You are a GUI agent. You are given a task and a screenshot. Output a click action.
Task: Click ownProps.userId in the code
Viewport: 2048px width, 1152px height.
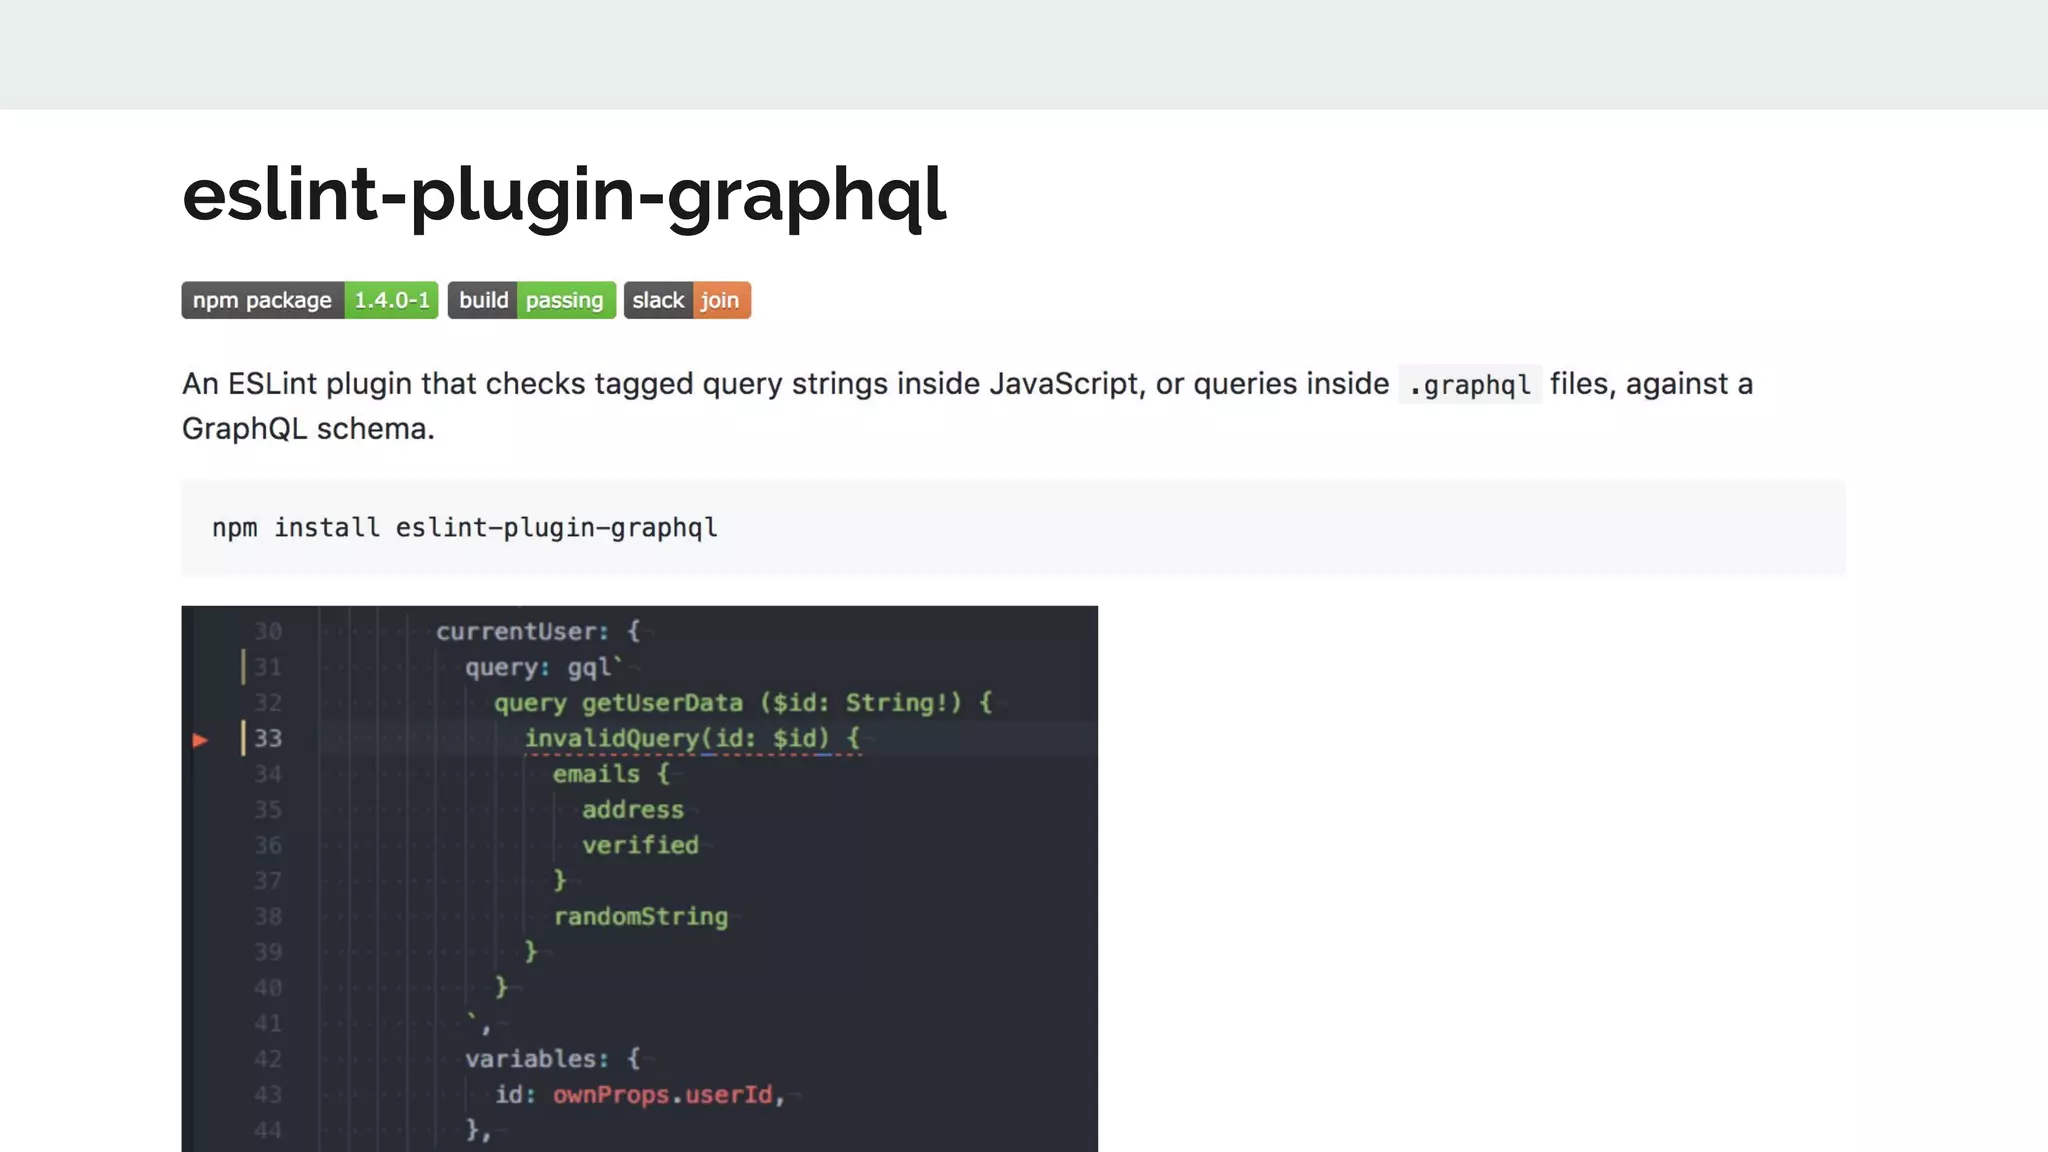click(x=663, y=1095)
